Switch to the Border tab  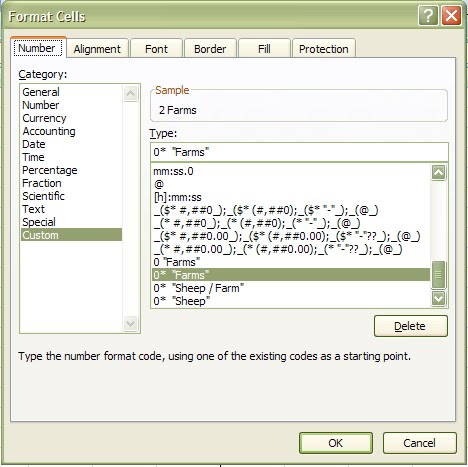[210, 49]
